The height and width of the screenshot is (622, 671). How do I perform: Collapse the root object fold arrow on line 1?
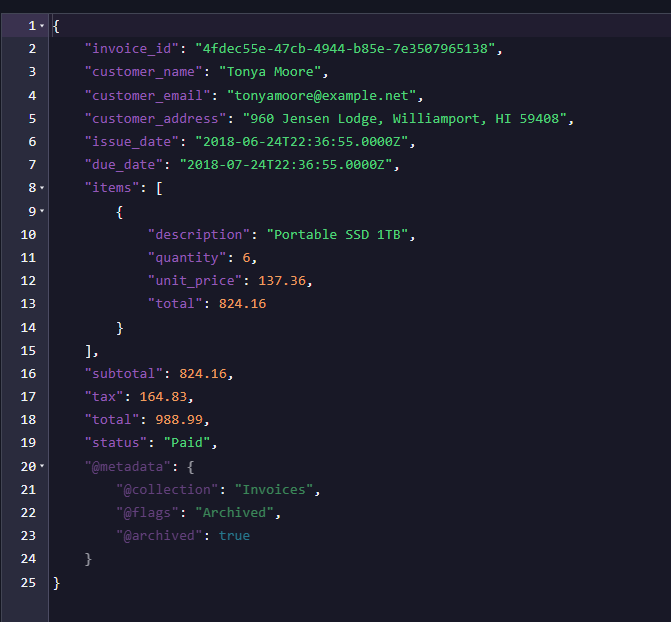[x=42, y=25]
